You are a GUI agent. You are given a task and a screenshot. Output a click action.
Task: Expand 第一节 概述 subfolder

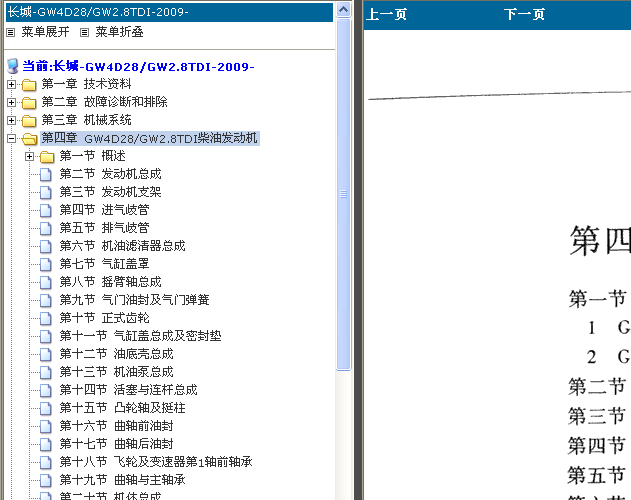click(x=29, y=156)
